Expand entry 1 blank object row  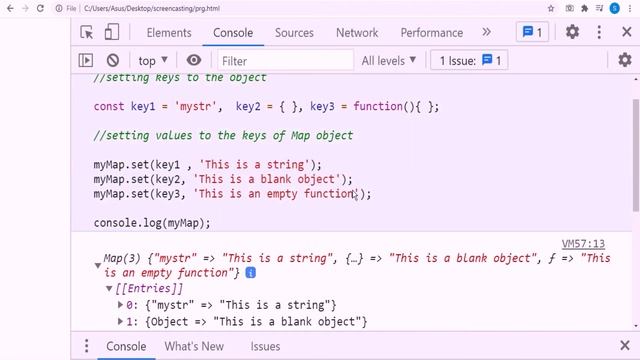(x=120, y=321)
